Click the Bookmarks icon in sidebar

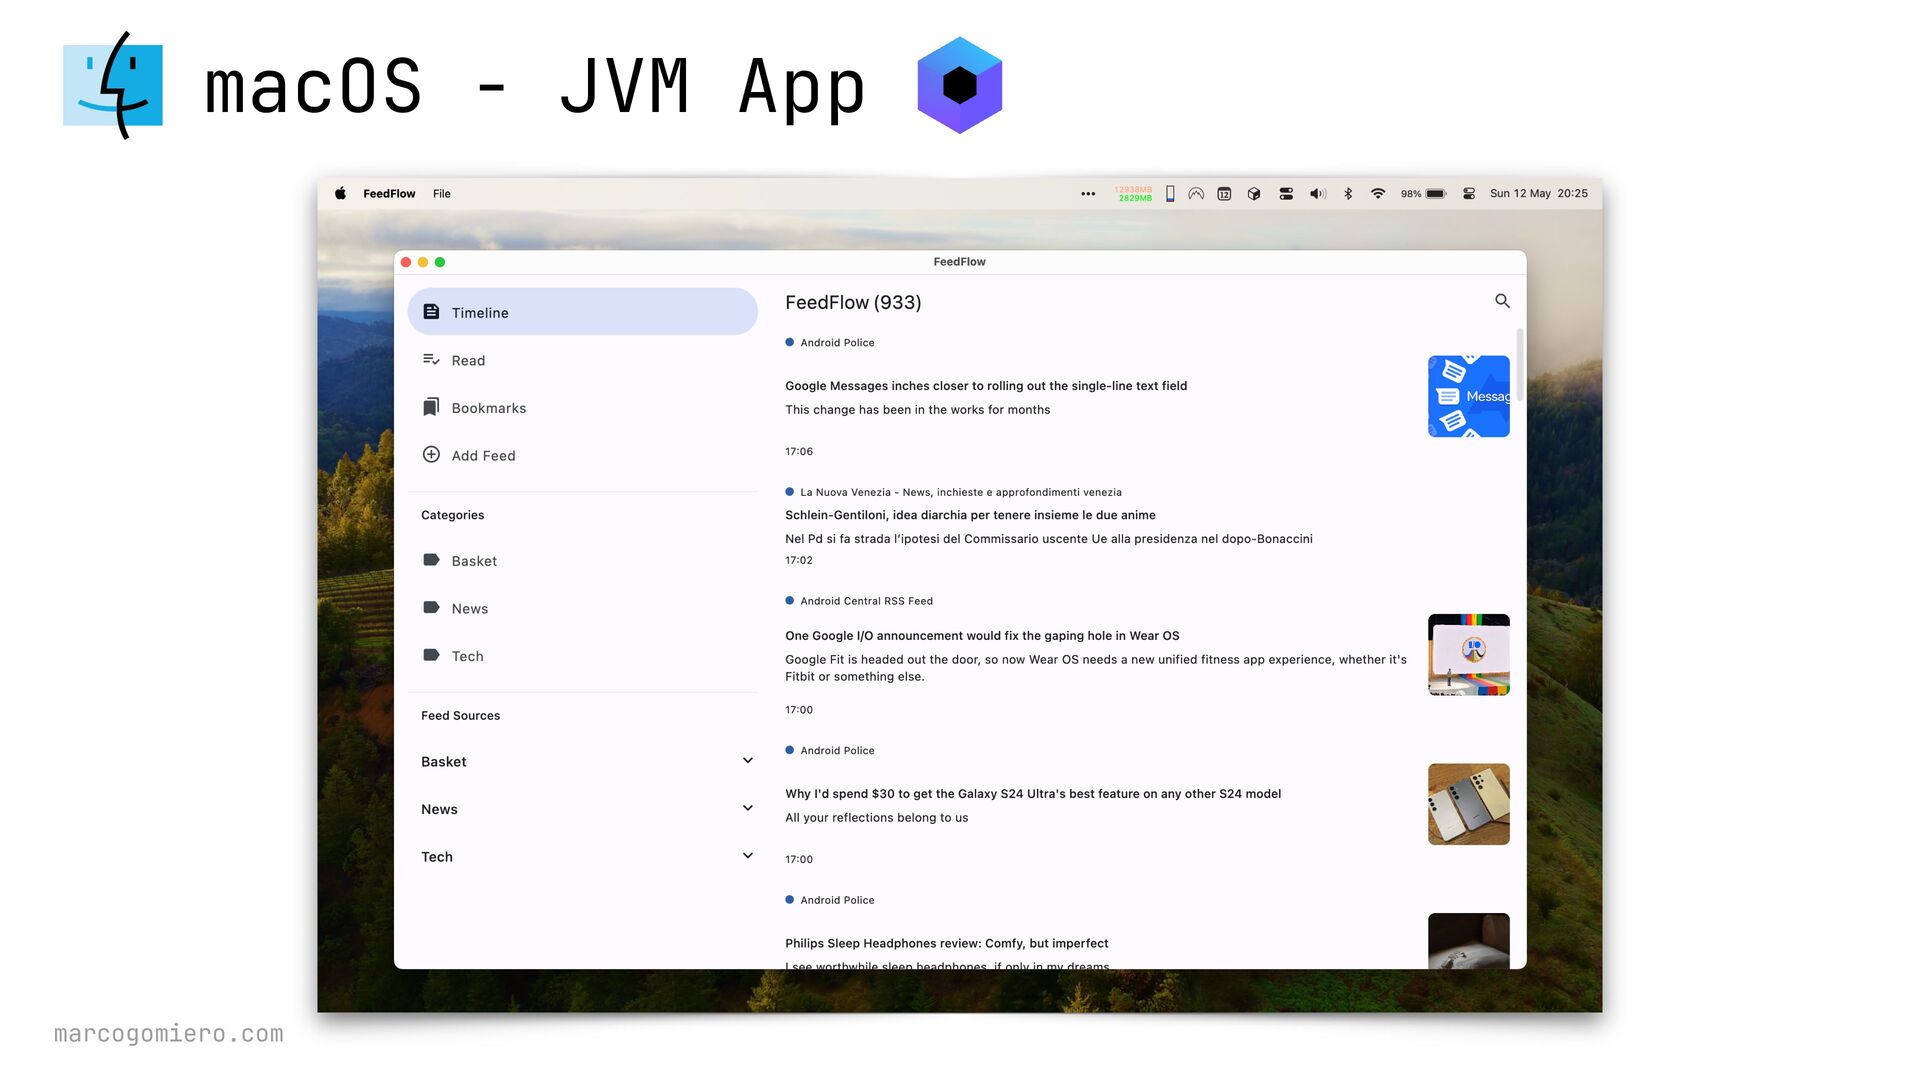point(431,407)
